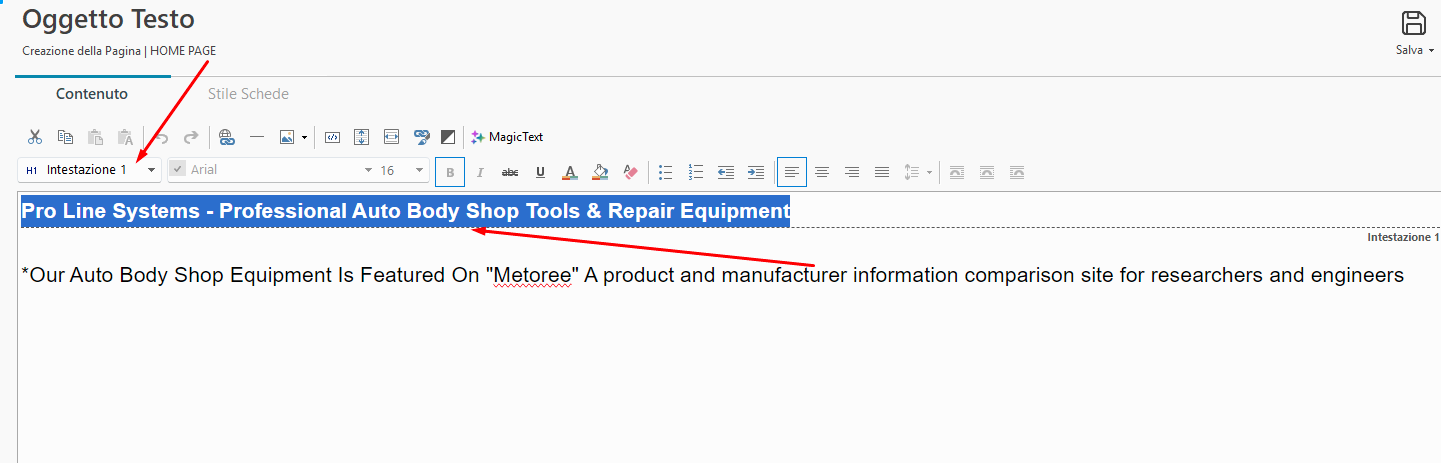Toggle Underline formatting
The image size is (1441, 463).
(x=540, y=172)
